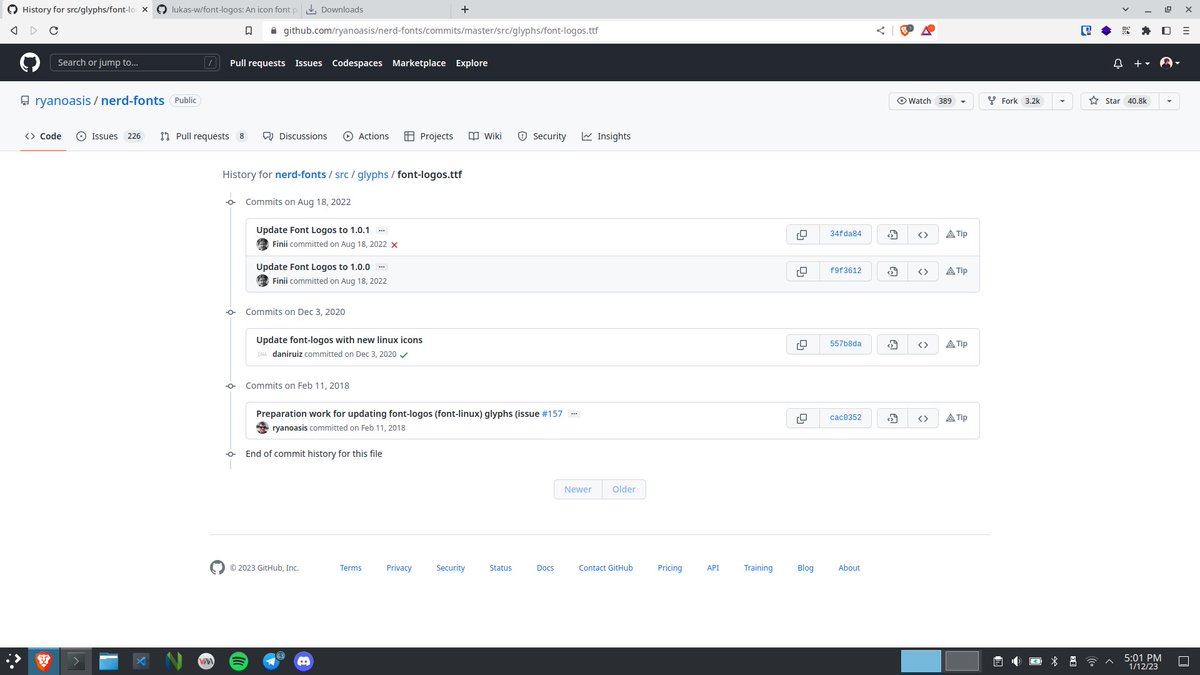Image resolution: width=1200 pixels, height=675 pixels.
Task: Open Telegram from the taskbar
Action: pyautogui.click(x=271, y=661)
